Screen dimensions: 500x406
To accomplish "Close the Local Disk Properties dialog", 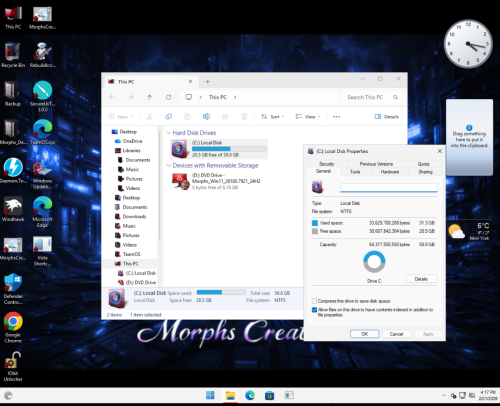I will [440, 151].
